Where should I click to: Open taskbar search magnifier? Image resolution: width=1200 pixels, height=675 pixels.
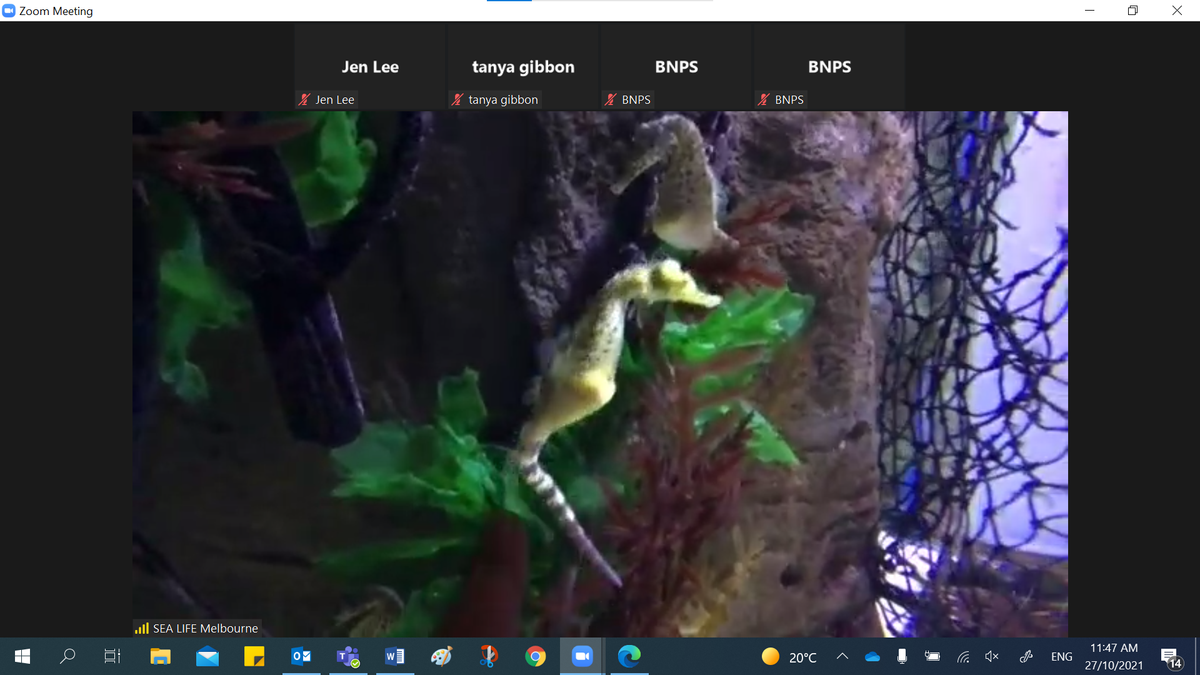coord(68,656)
